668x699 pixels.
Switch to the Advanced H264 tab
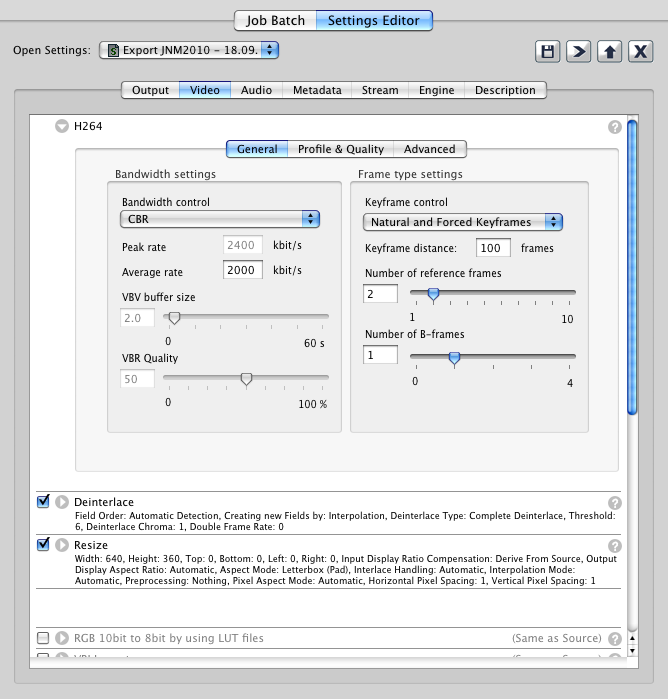tap(429, 149)
